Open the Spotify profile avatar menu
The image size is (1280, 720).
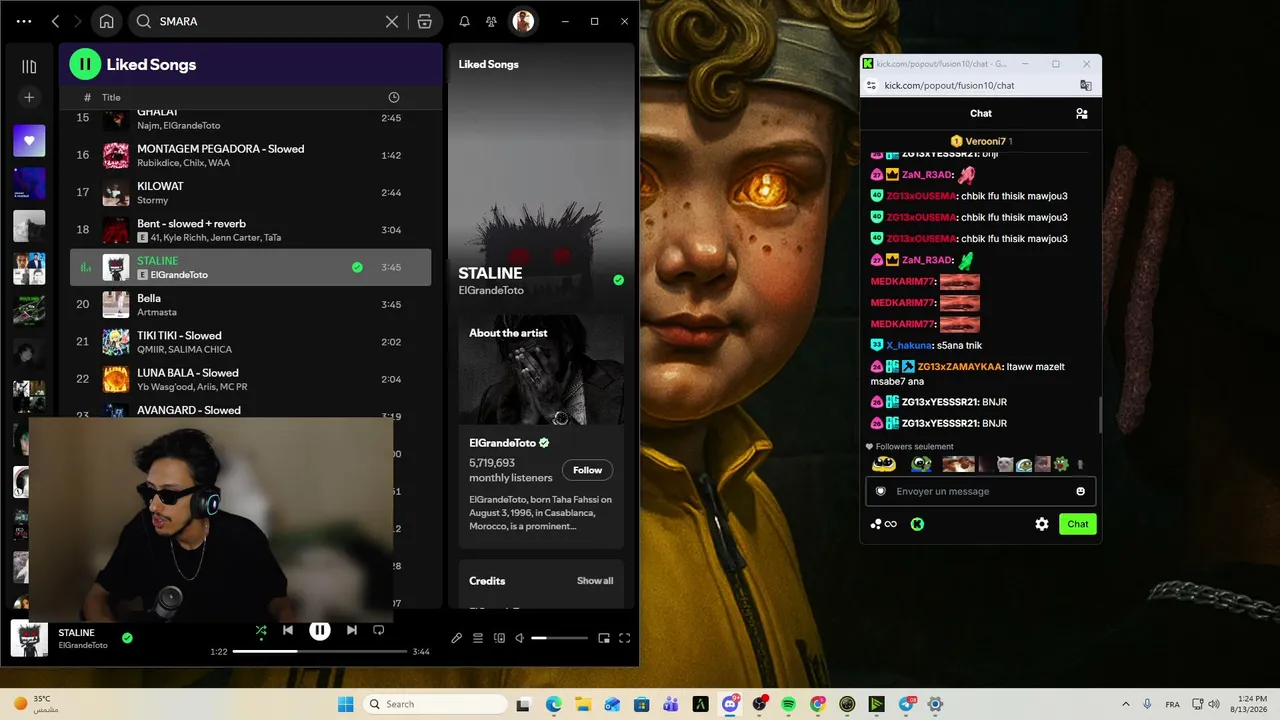(x=522, y=21)
